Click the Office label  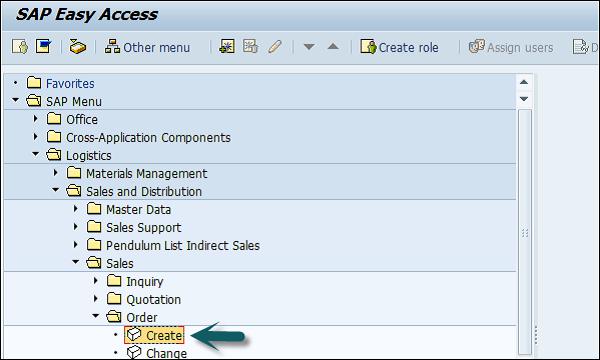tap(82, 120)
